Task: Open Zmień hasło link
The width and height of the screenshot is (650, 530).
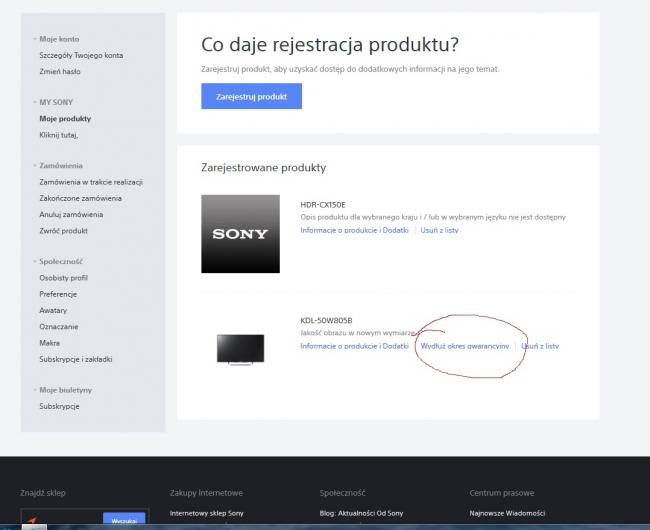Action: [60, 71]
